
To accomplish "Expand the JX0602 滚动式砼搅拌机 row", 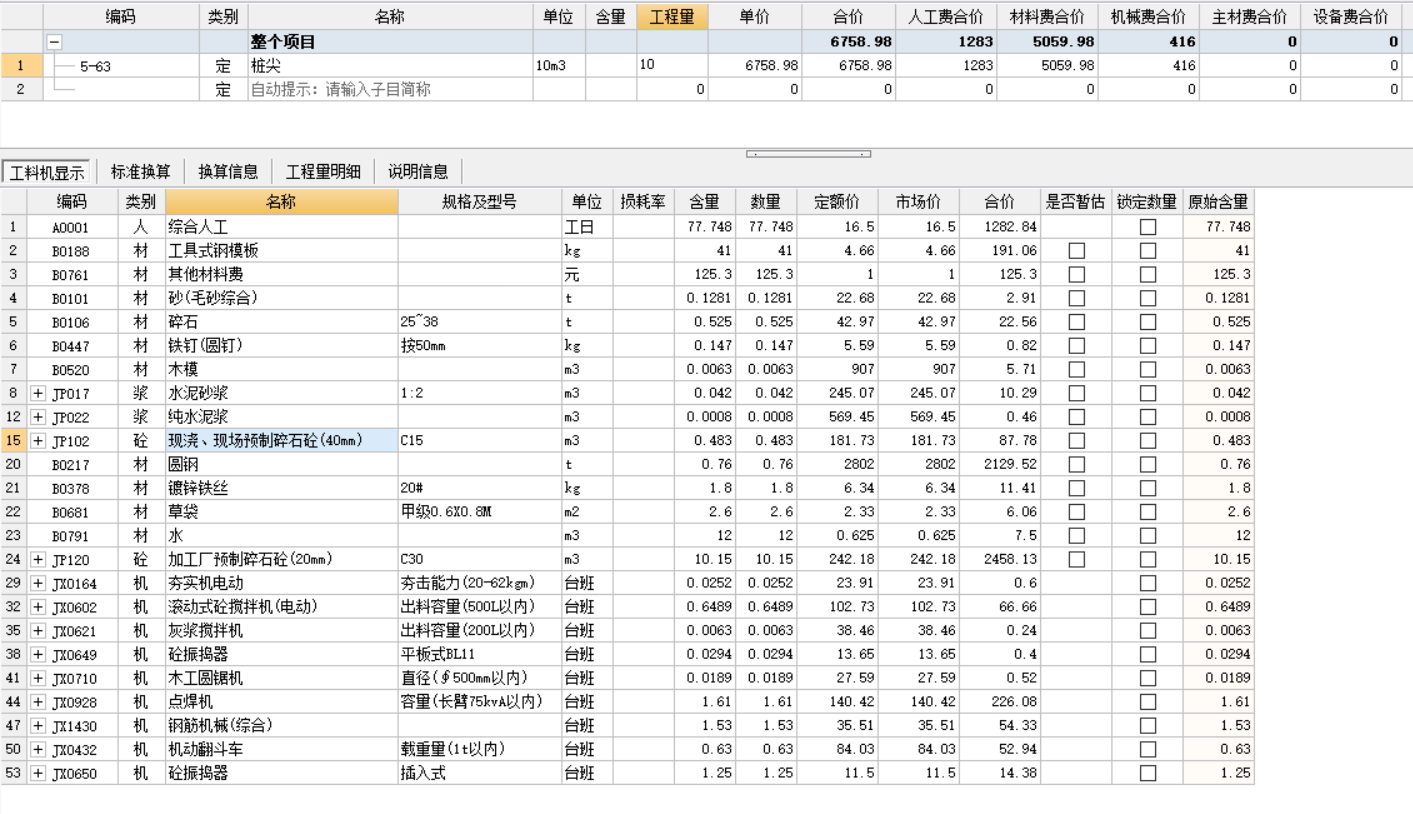I will tap(39, 607).
